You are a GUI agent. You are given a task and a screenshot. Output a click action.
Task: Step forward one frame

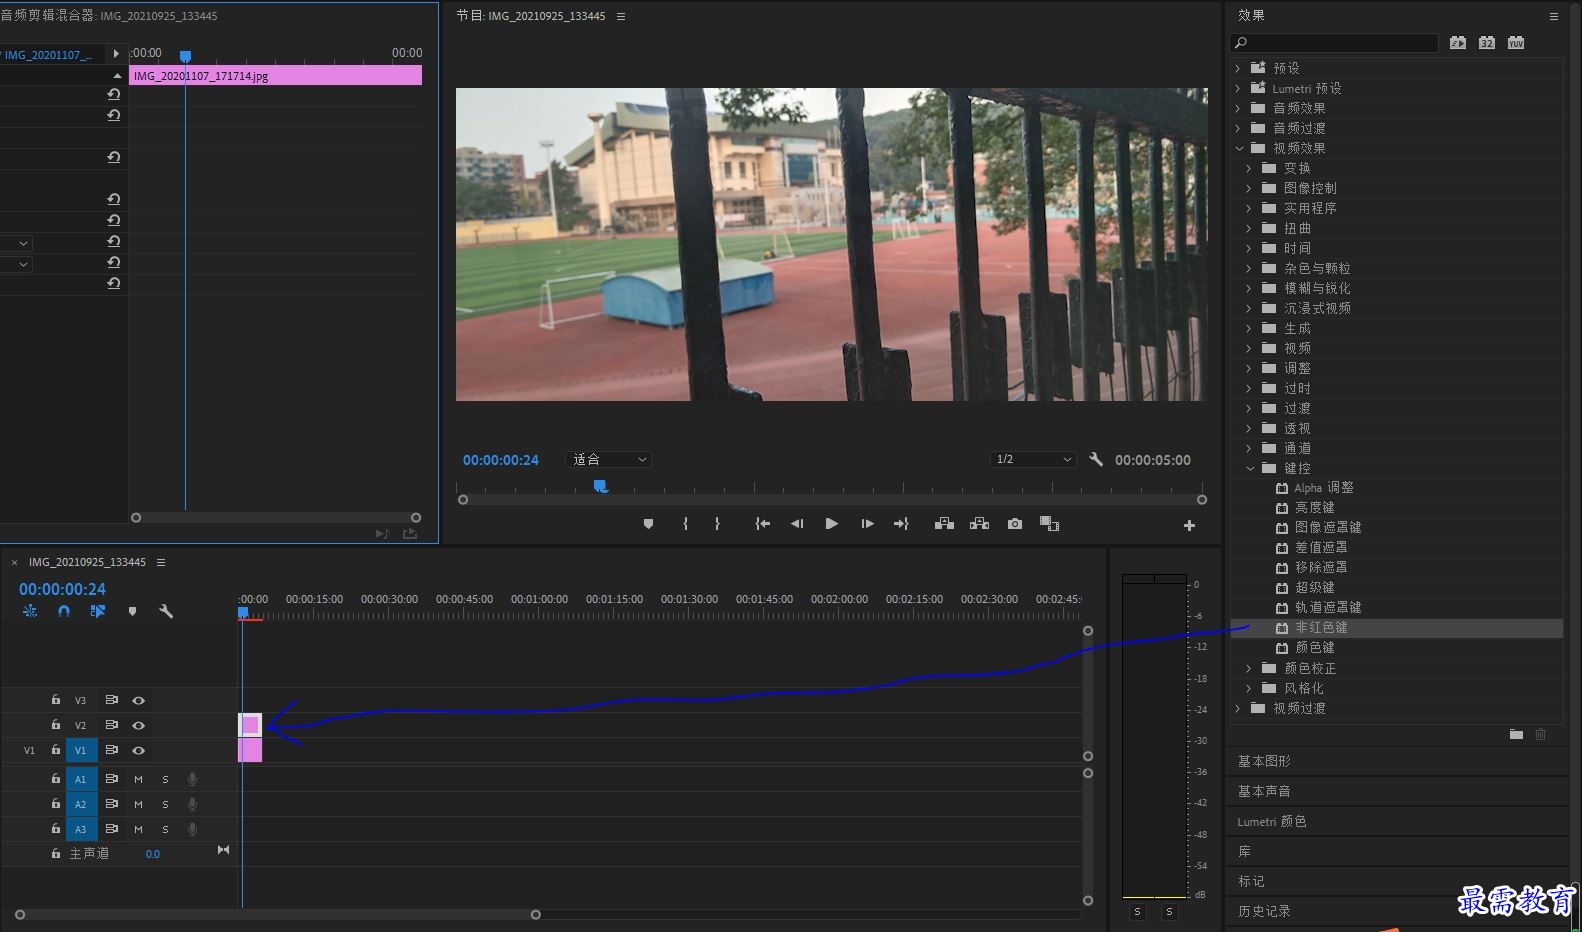(x=867, y=524)
